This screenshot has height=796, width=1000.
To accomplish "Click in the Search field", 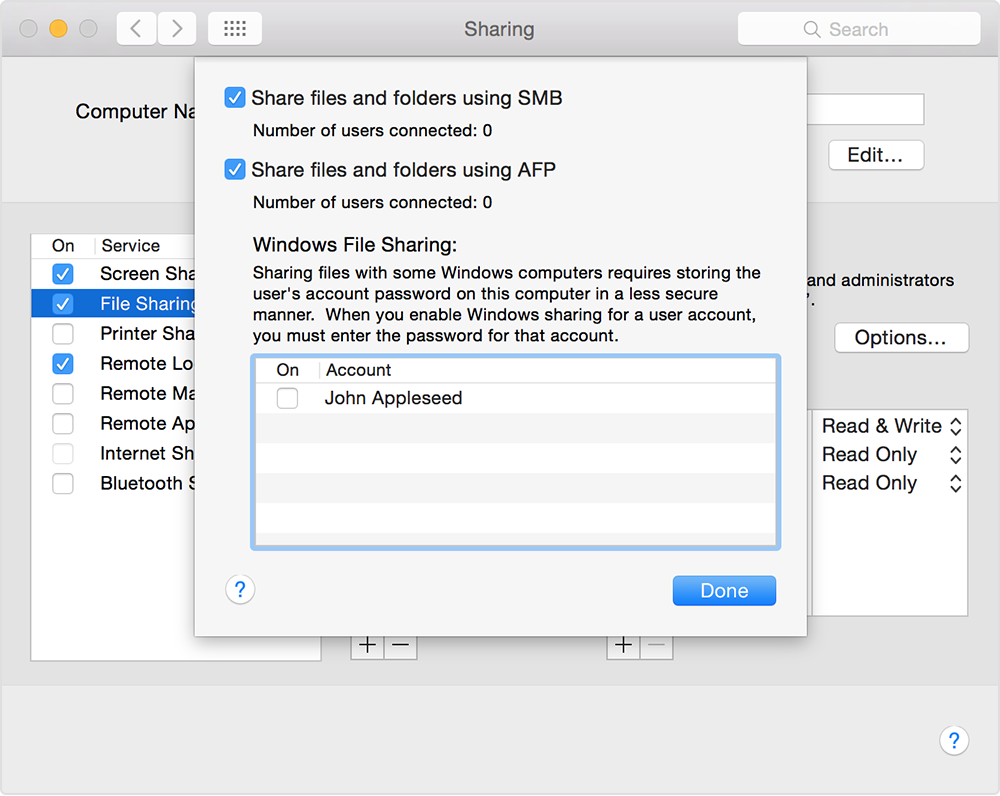I will [x=858, y=29].
